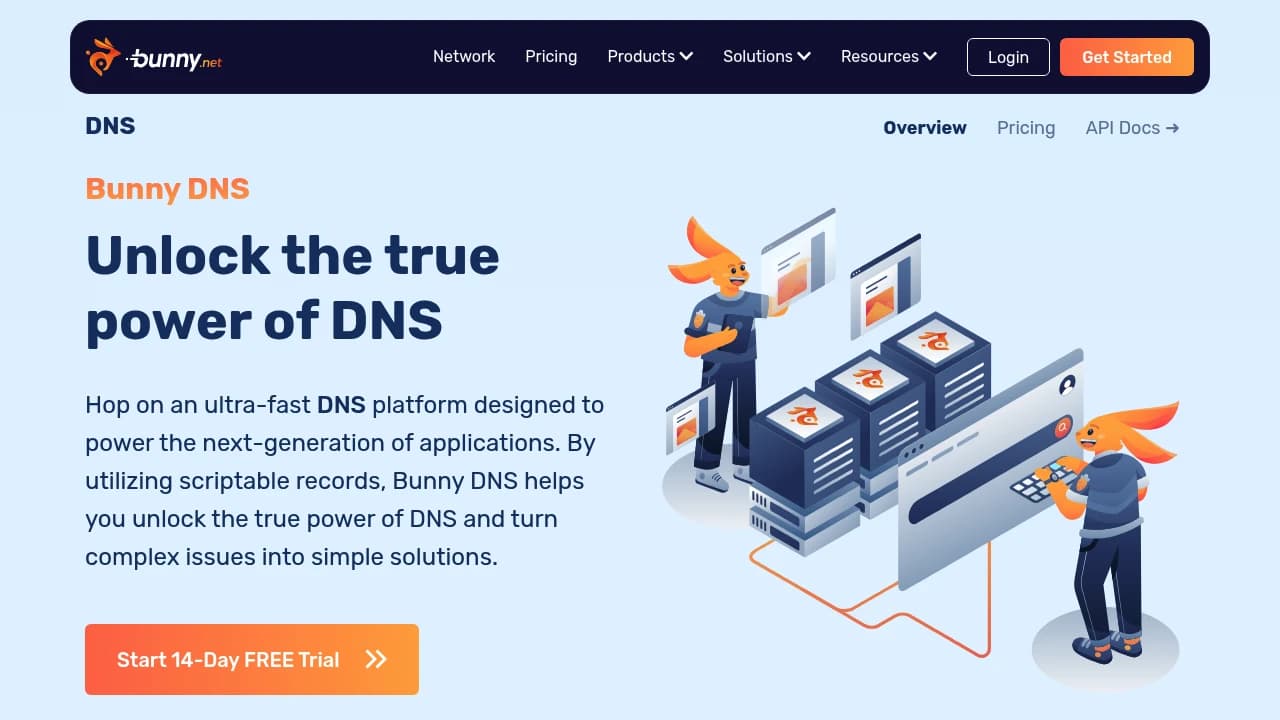The width and height of the screenshot is (1280, 720).
Task: Click the DNS section title
Action: 110,126
